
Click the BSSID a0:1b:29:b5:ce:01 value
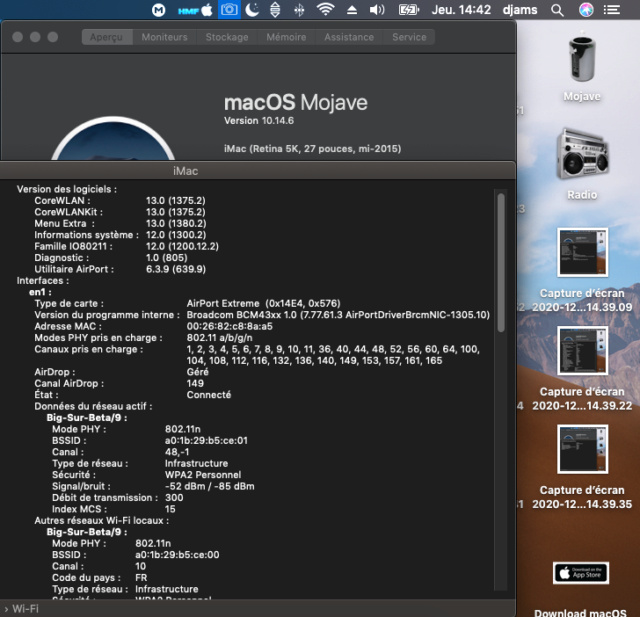pyautogui.click(x=206, y=441)
